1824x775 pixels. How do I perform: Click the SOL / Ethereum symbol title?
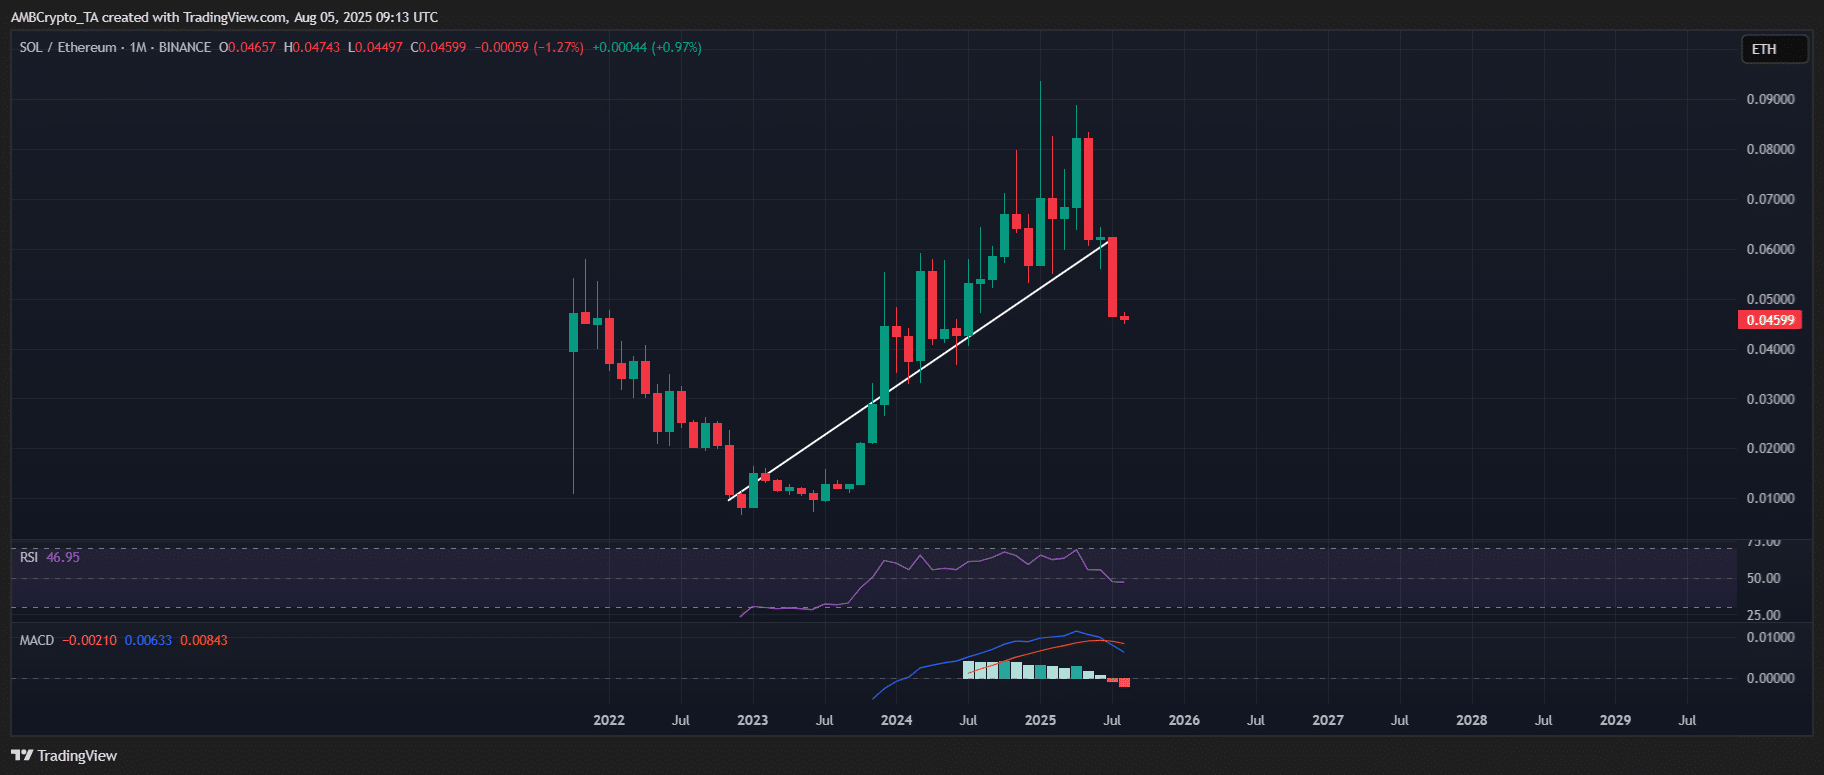(x=67, y=47)
